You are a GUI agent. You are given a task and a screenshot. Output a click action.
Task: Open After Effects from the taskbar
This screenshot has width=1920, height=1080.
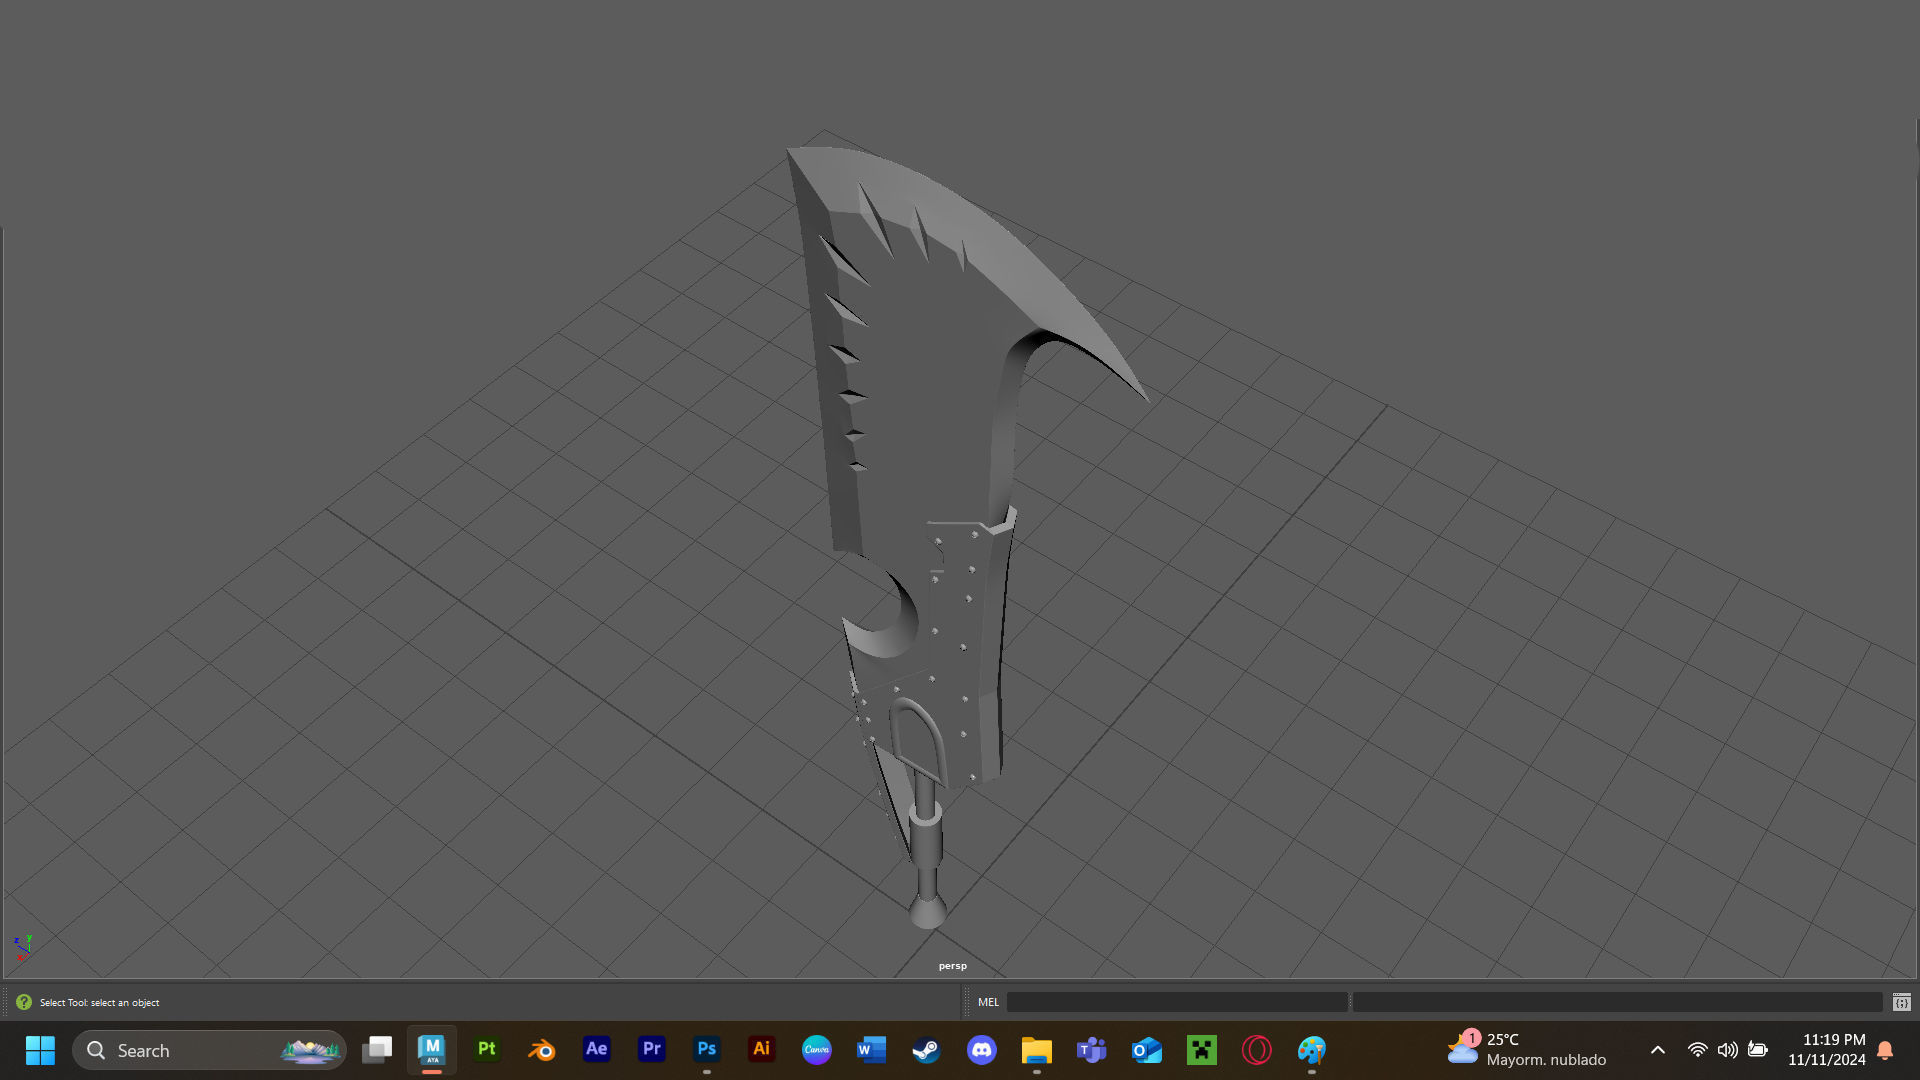[x=597, y=1050]
